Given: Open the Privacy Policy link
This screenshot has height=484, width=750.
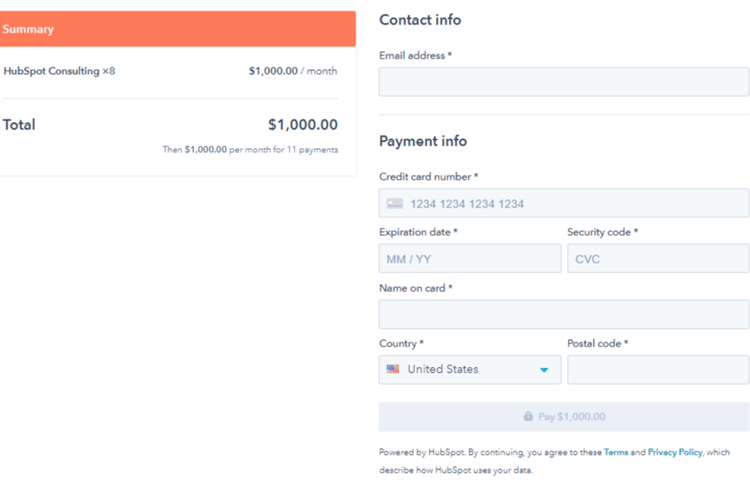Looking at the screenshot, I should coord(675,453).
